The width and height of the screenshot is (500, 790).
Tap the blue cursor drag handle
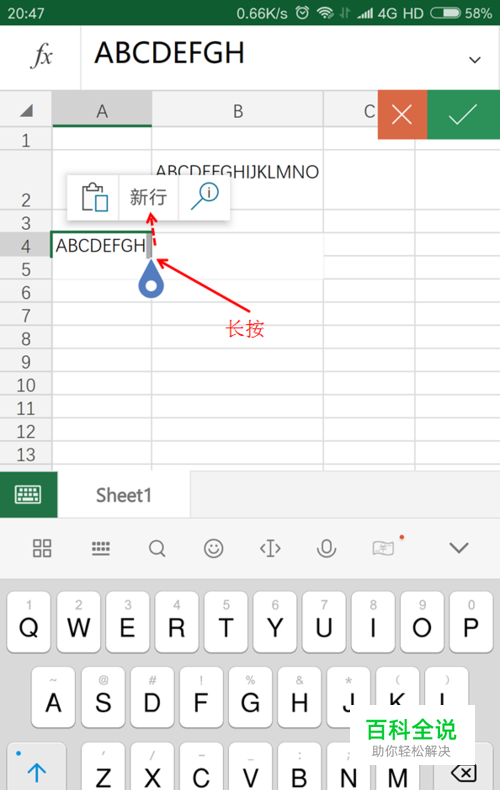click(x=151, y=279)
